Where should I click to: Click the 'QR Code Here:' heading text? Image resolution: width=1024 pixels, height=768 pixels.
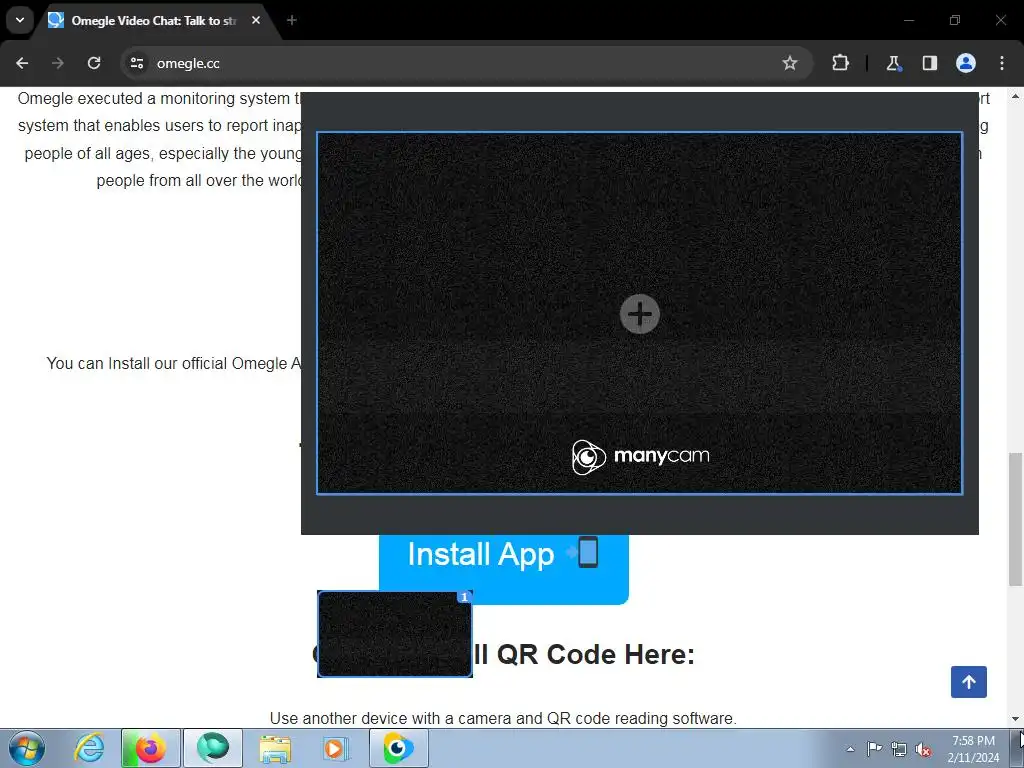[596, 654]
